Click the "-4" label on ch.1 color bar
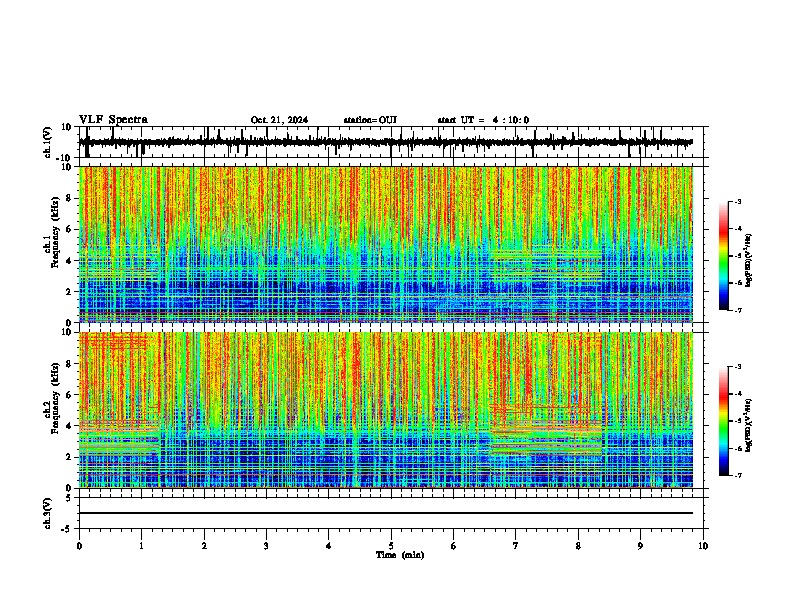The height and width of the screenshot is (612, 792). click(737, 229)
